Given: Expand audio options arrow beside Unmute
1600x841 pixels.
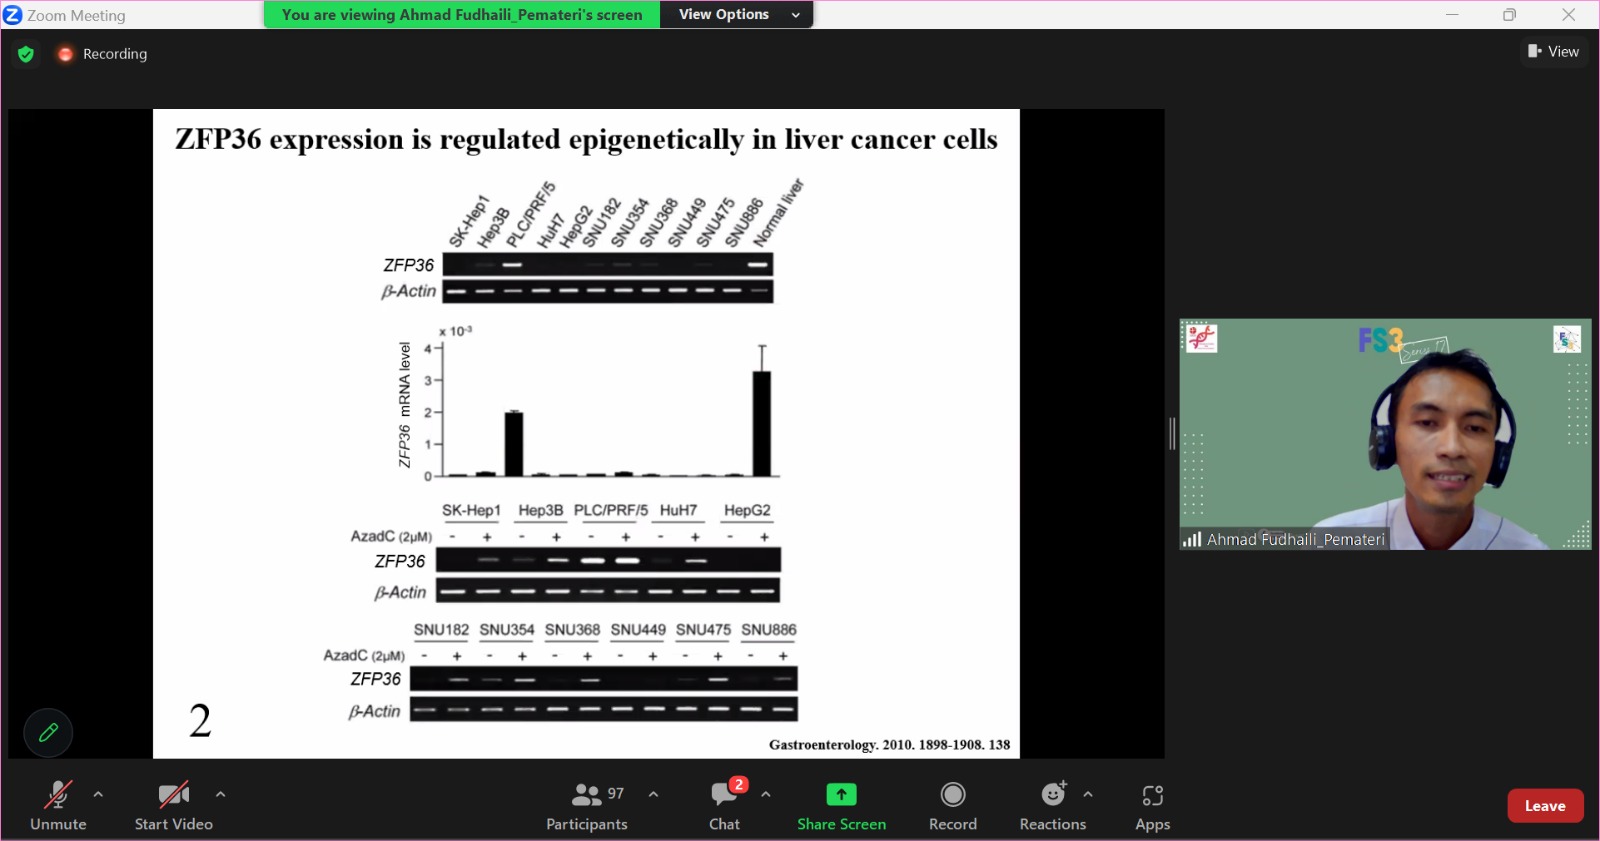Looking at the screenshot, I should [98, 794].
